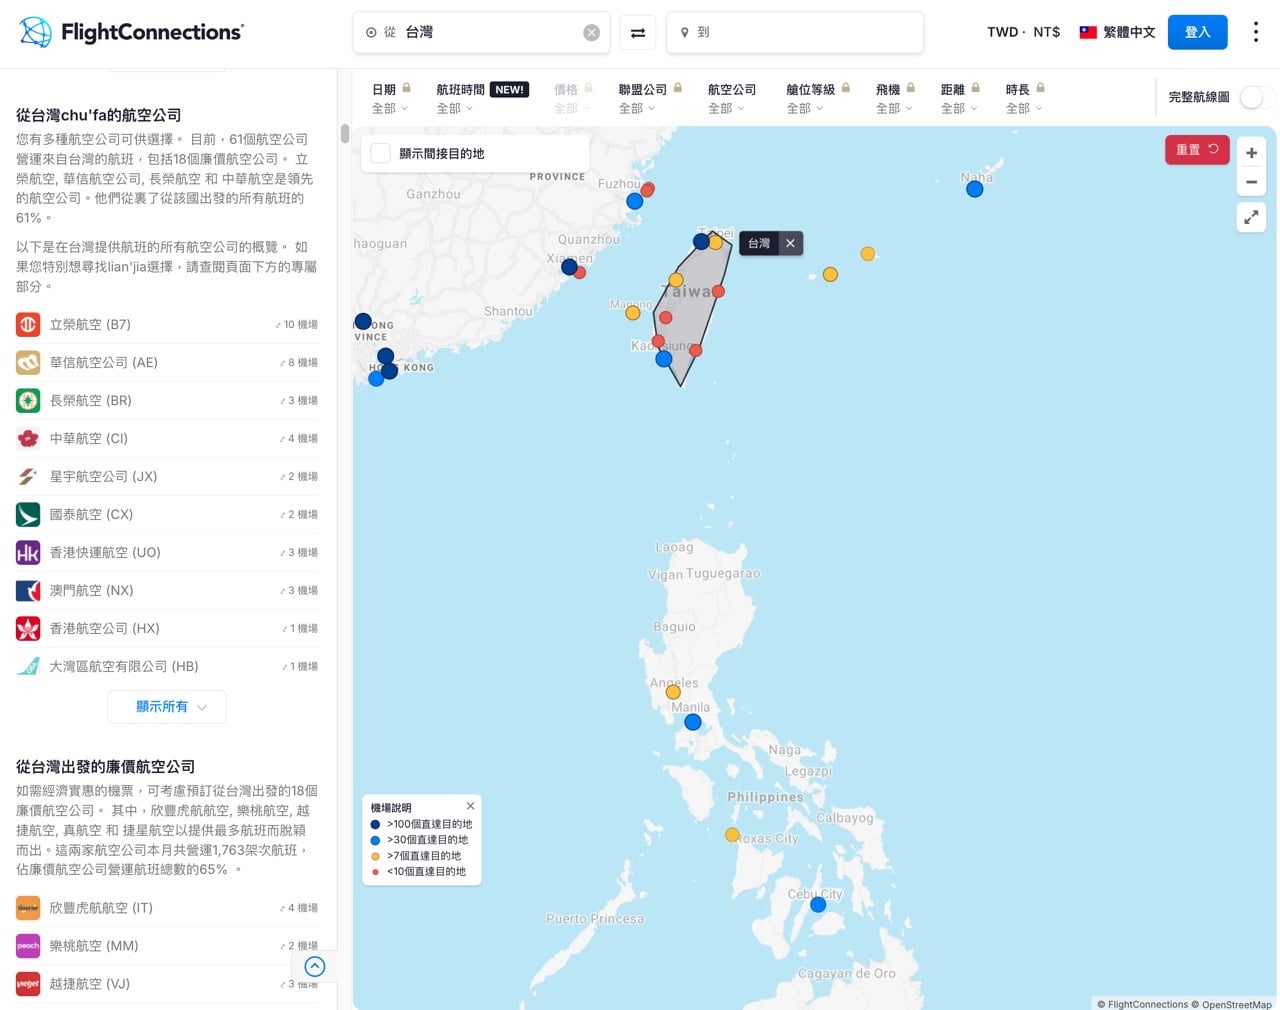
Task: Click the Taipei dark blue airport marker
Action: [701, 241]
